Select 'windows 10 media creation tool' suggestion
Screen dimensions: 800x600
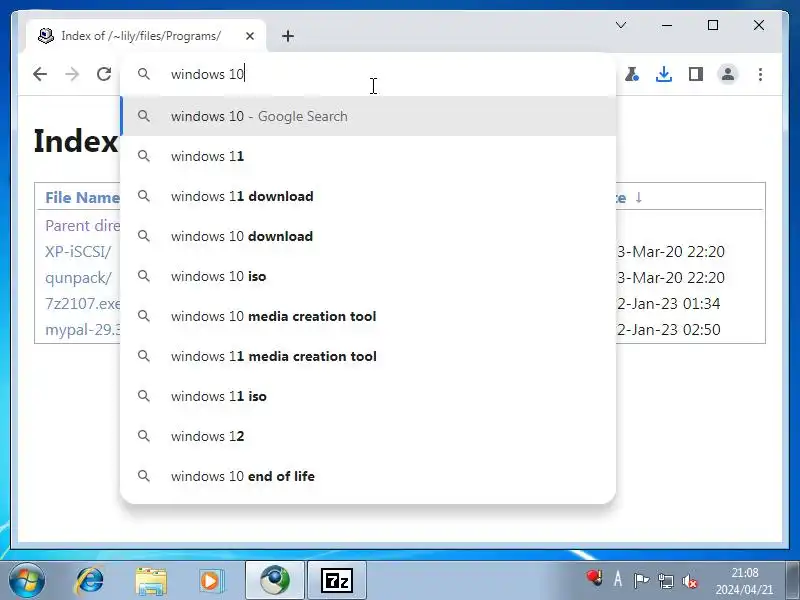click(x=368, y=316)
